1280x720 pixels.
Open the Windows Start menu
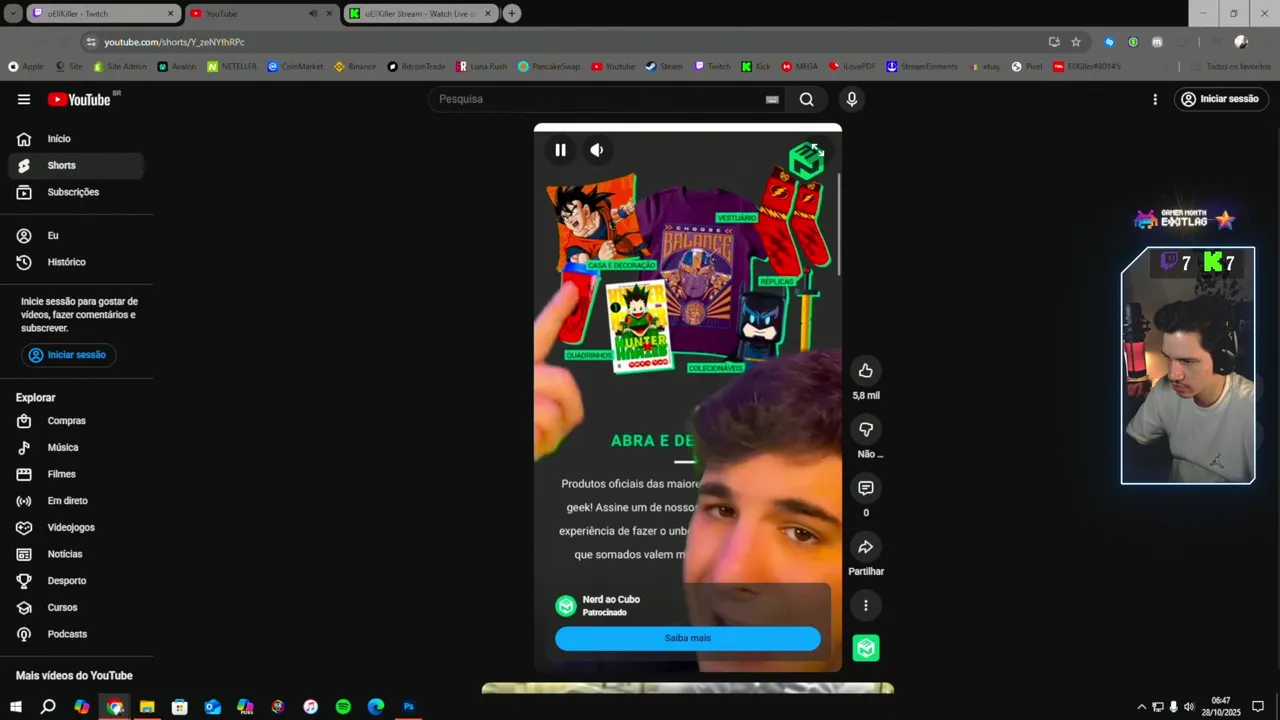tap(16, 707)
